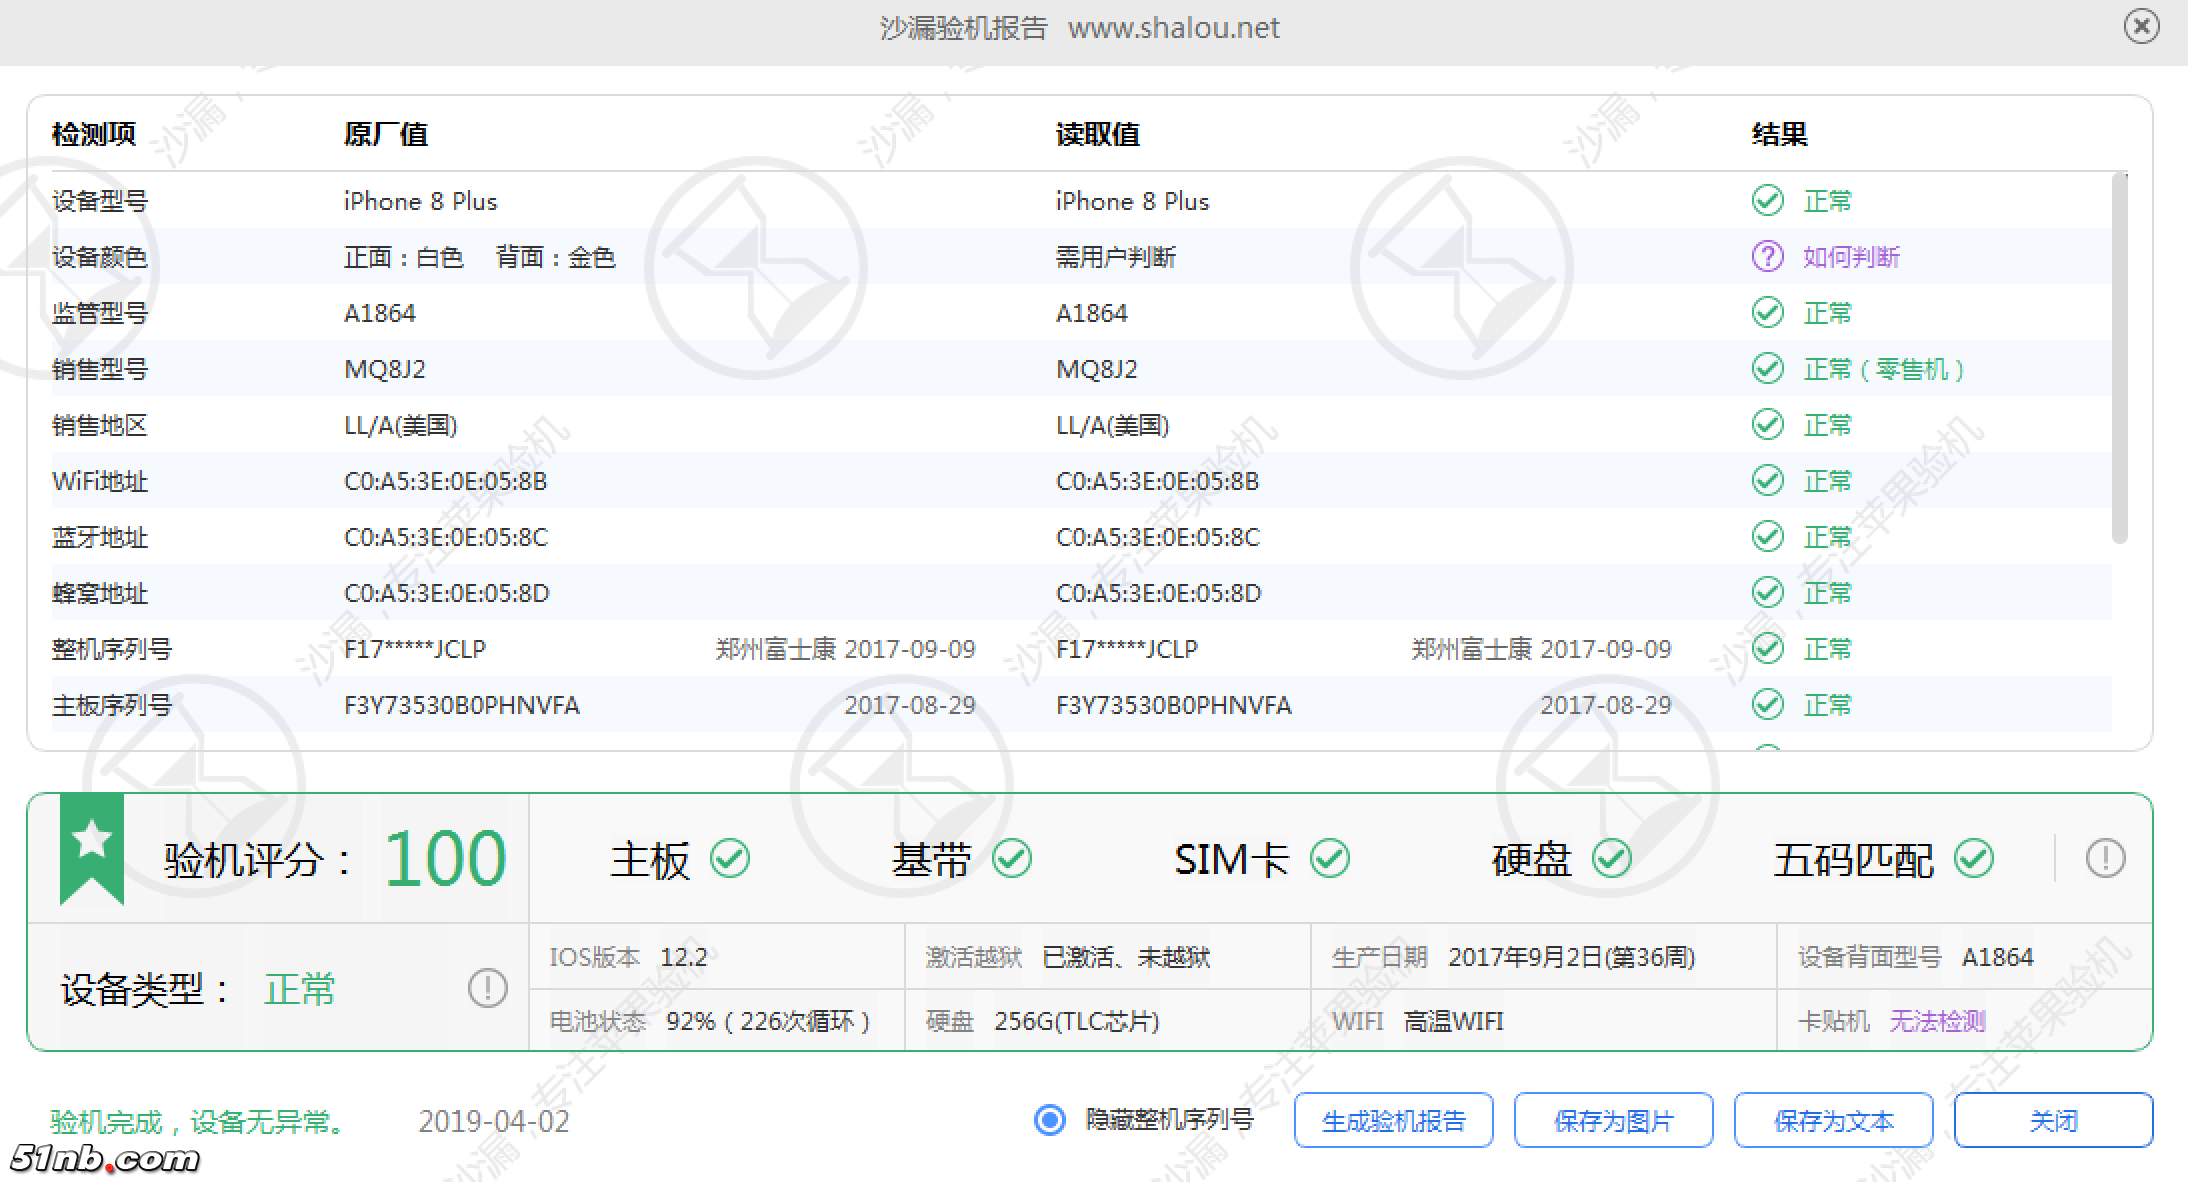Click the check icon beside 基带

[1013, 858]
